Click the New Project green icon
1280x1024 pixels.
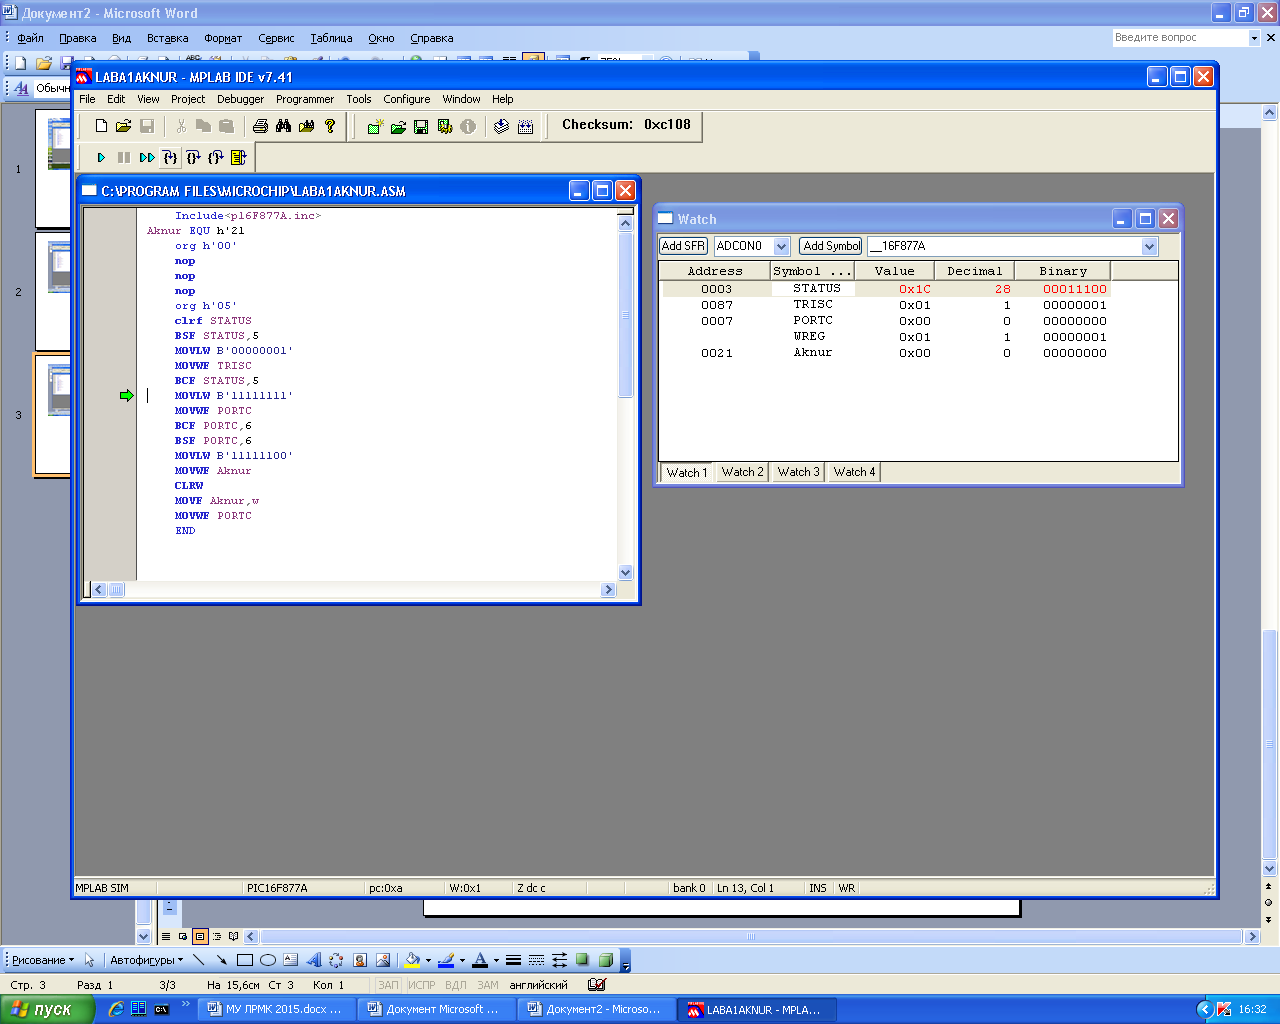[375, 127]
